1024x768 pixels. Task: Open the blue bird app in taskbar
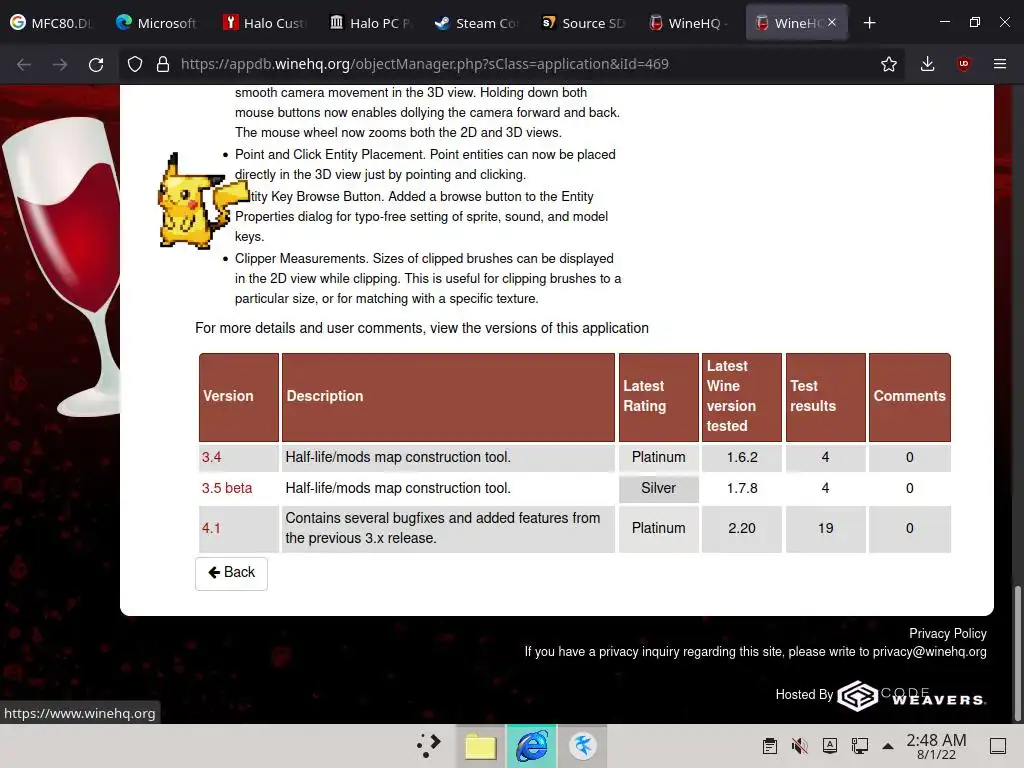583,746
